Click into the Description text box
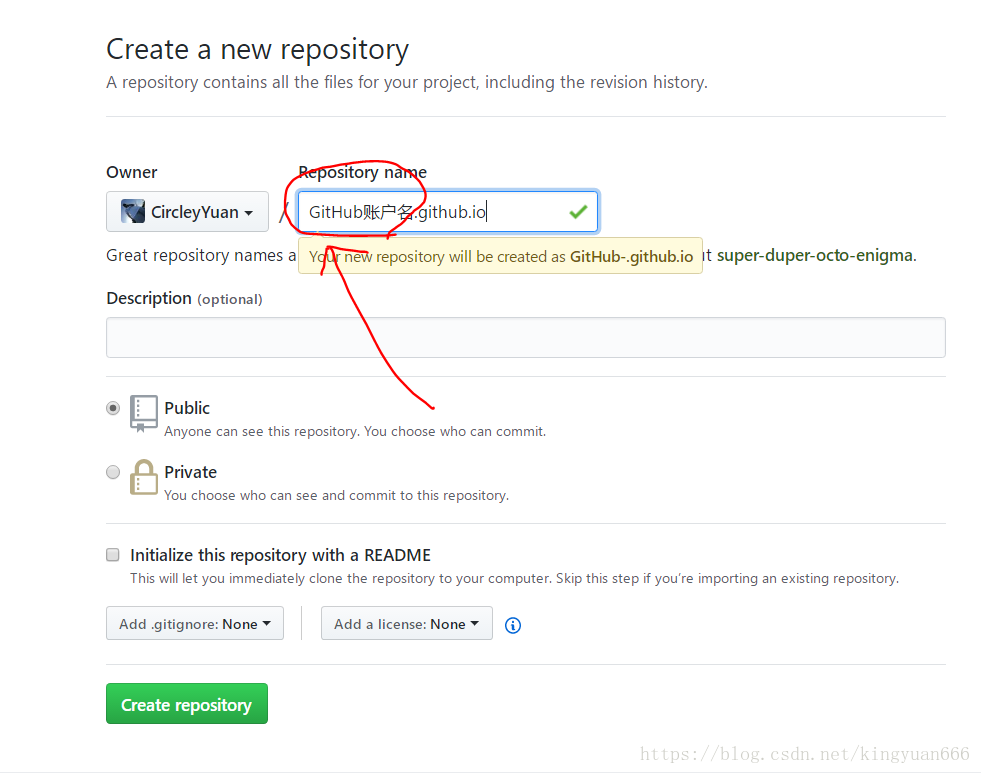Image resolution: width=981 pixels, height=774 pixels. tap(526, 337)
